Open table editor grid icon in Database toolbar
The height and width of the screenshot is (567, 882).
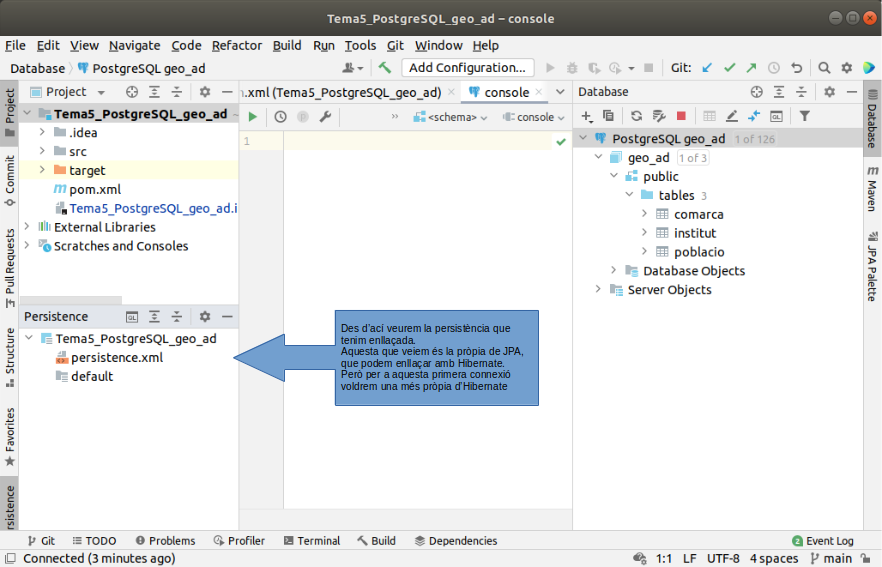click(709, 116)
